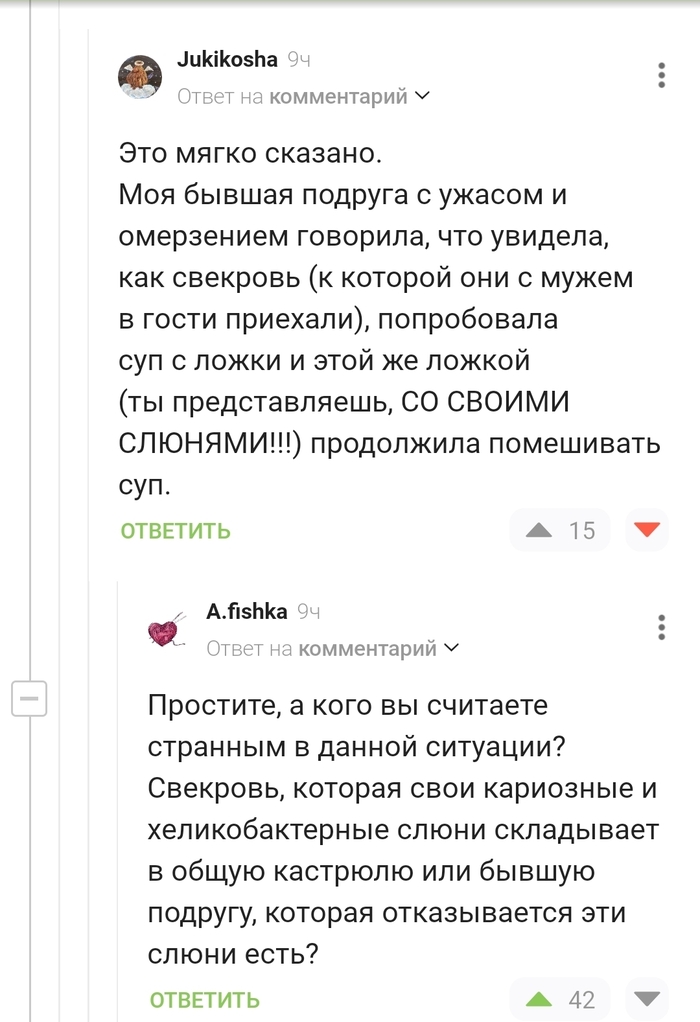Click the red downvote arrow under Jukikosha's comment

tap(646, 530)
